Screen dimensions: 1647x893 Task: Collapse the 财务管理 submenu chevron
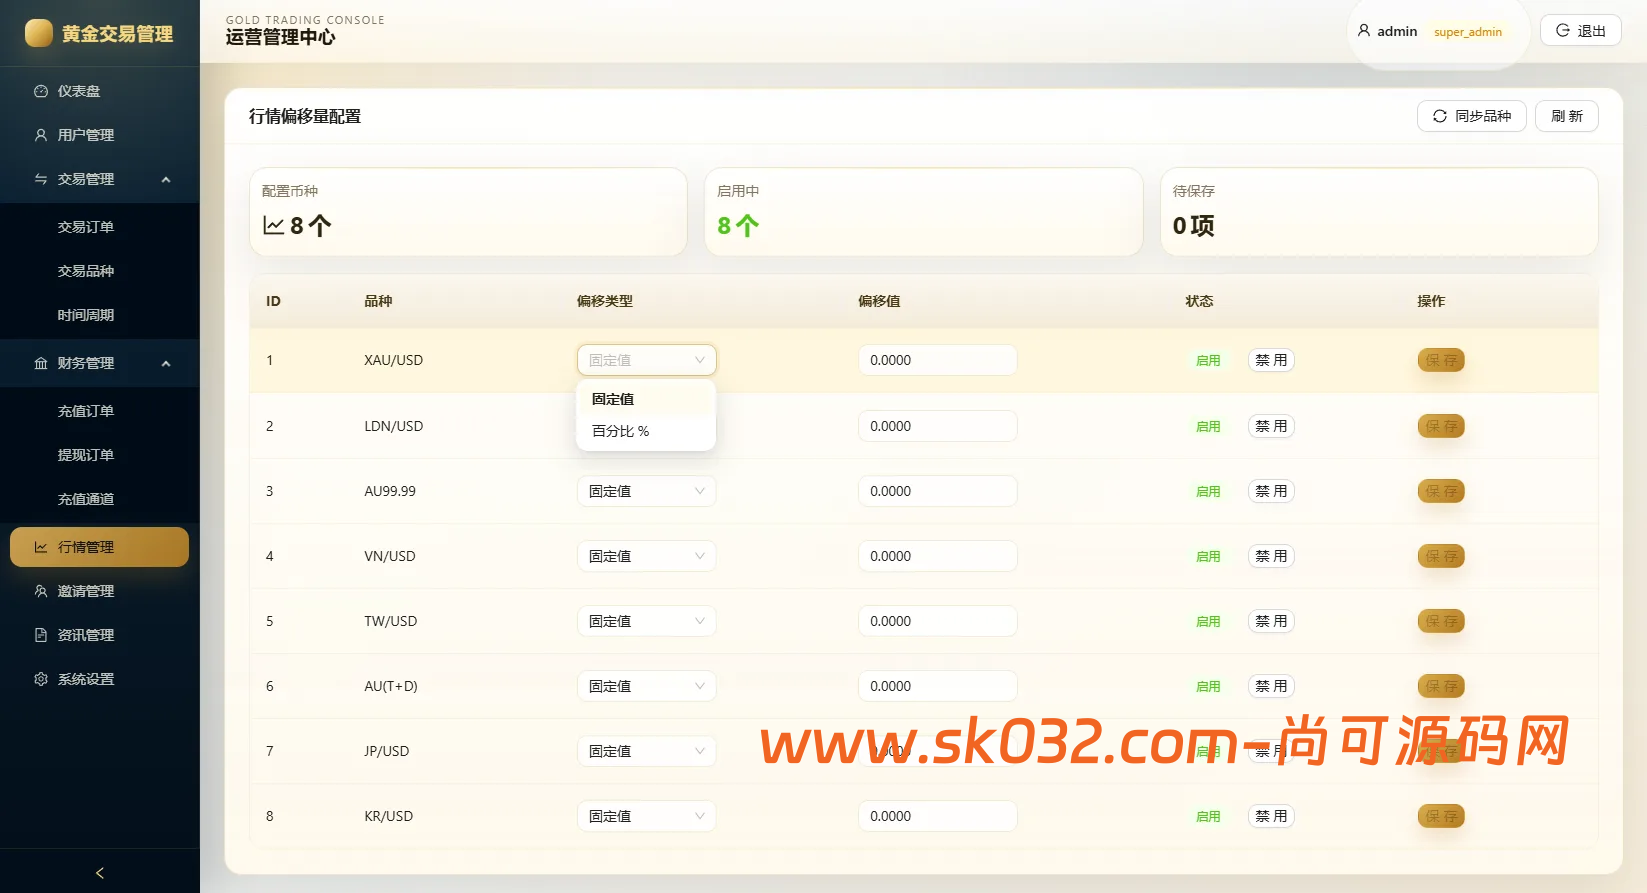point(166,364)
